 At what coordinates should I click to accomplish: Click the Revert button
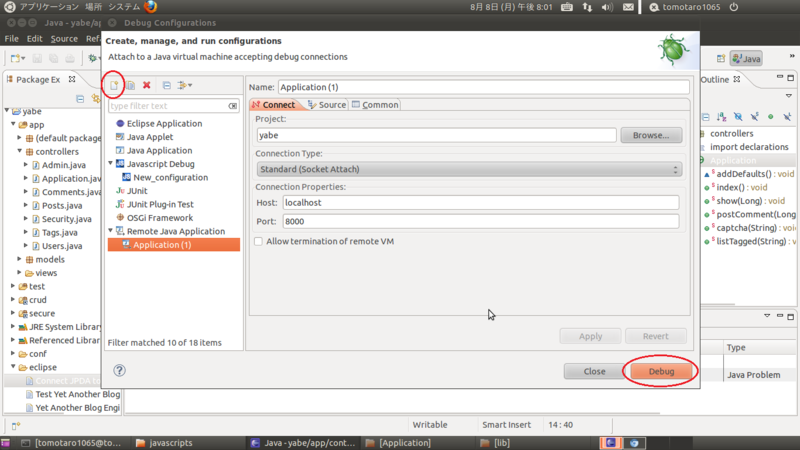(x=656, y=336)
